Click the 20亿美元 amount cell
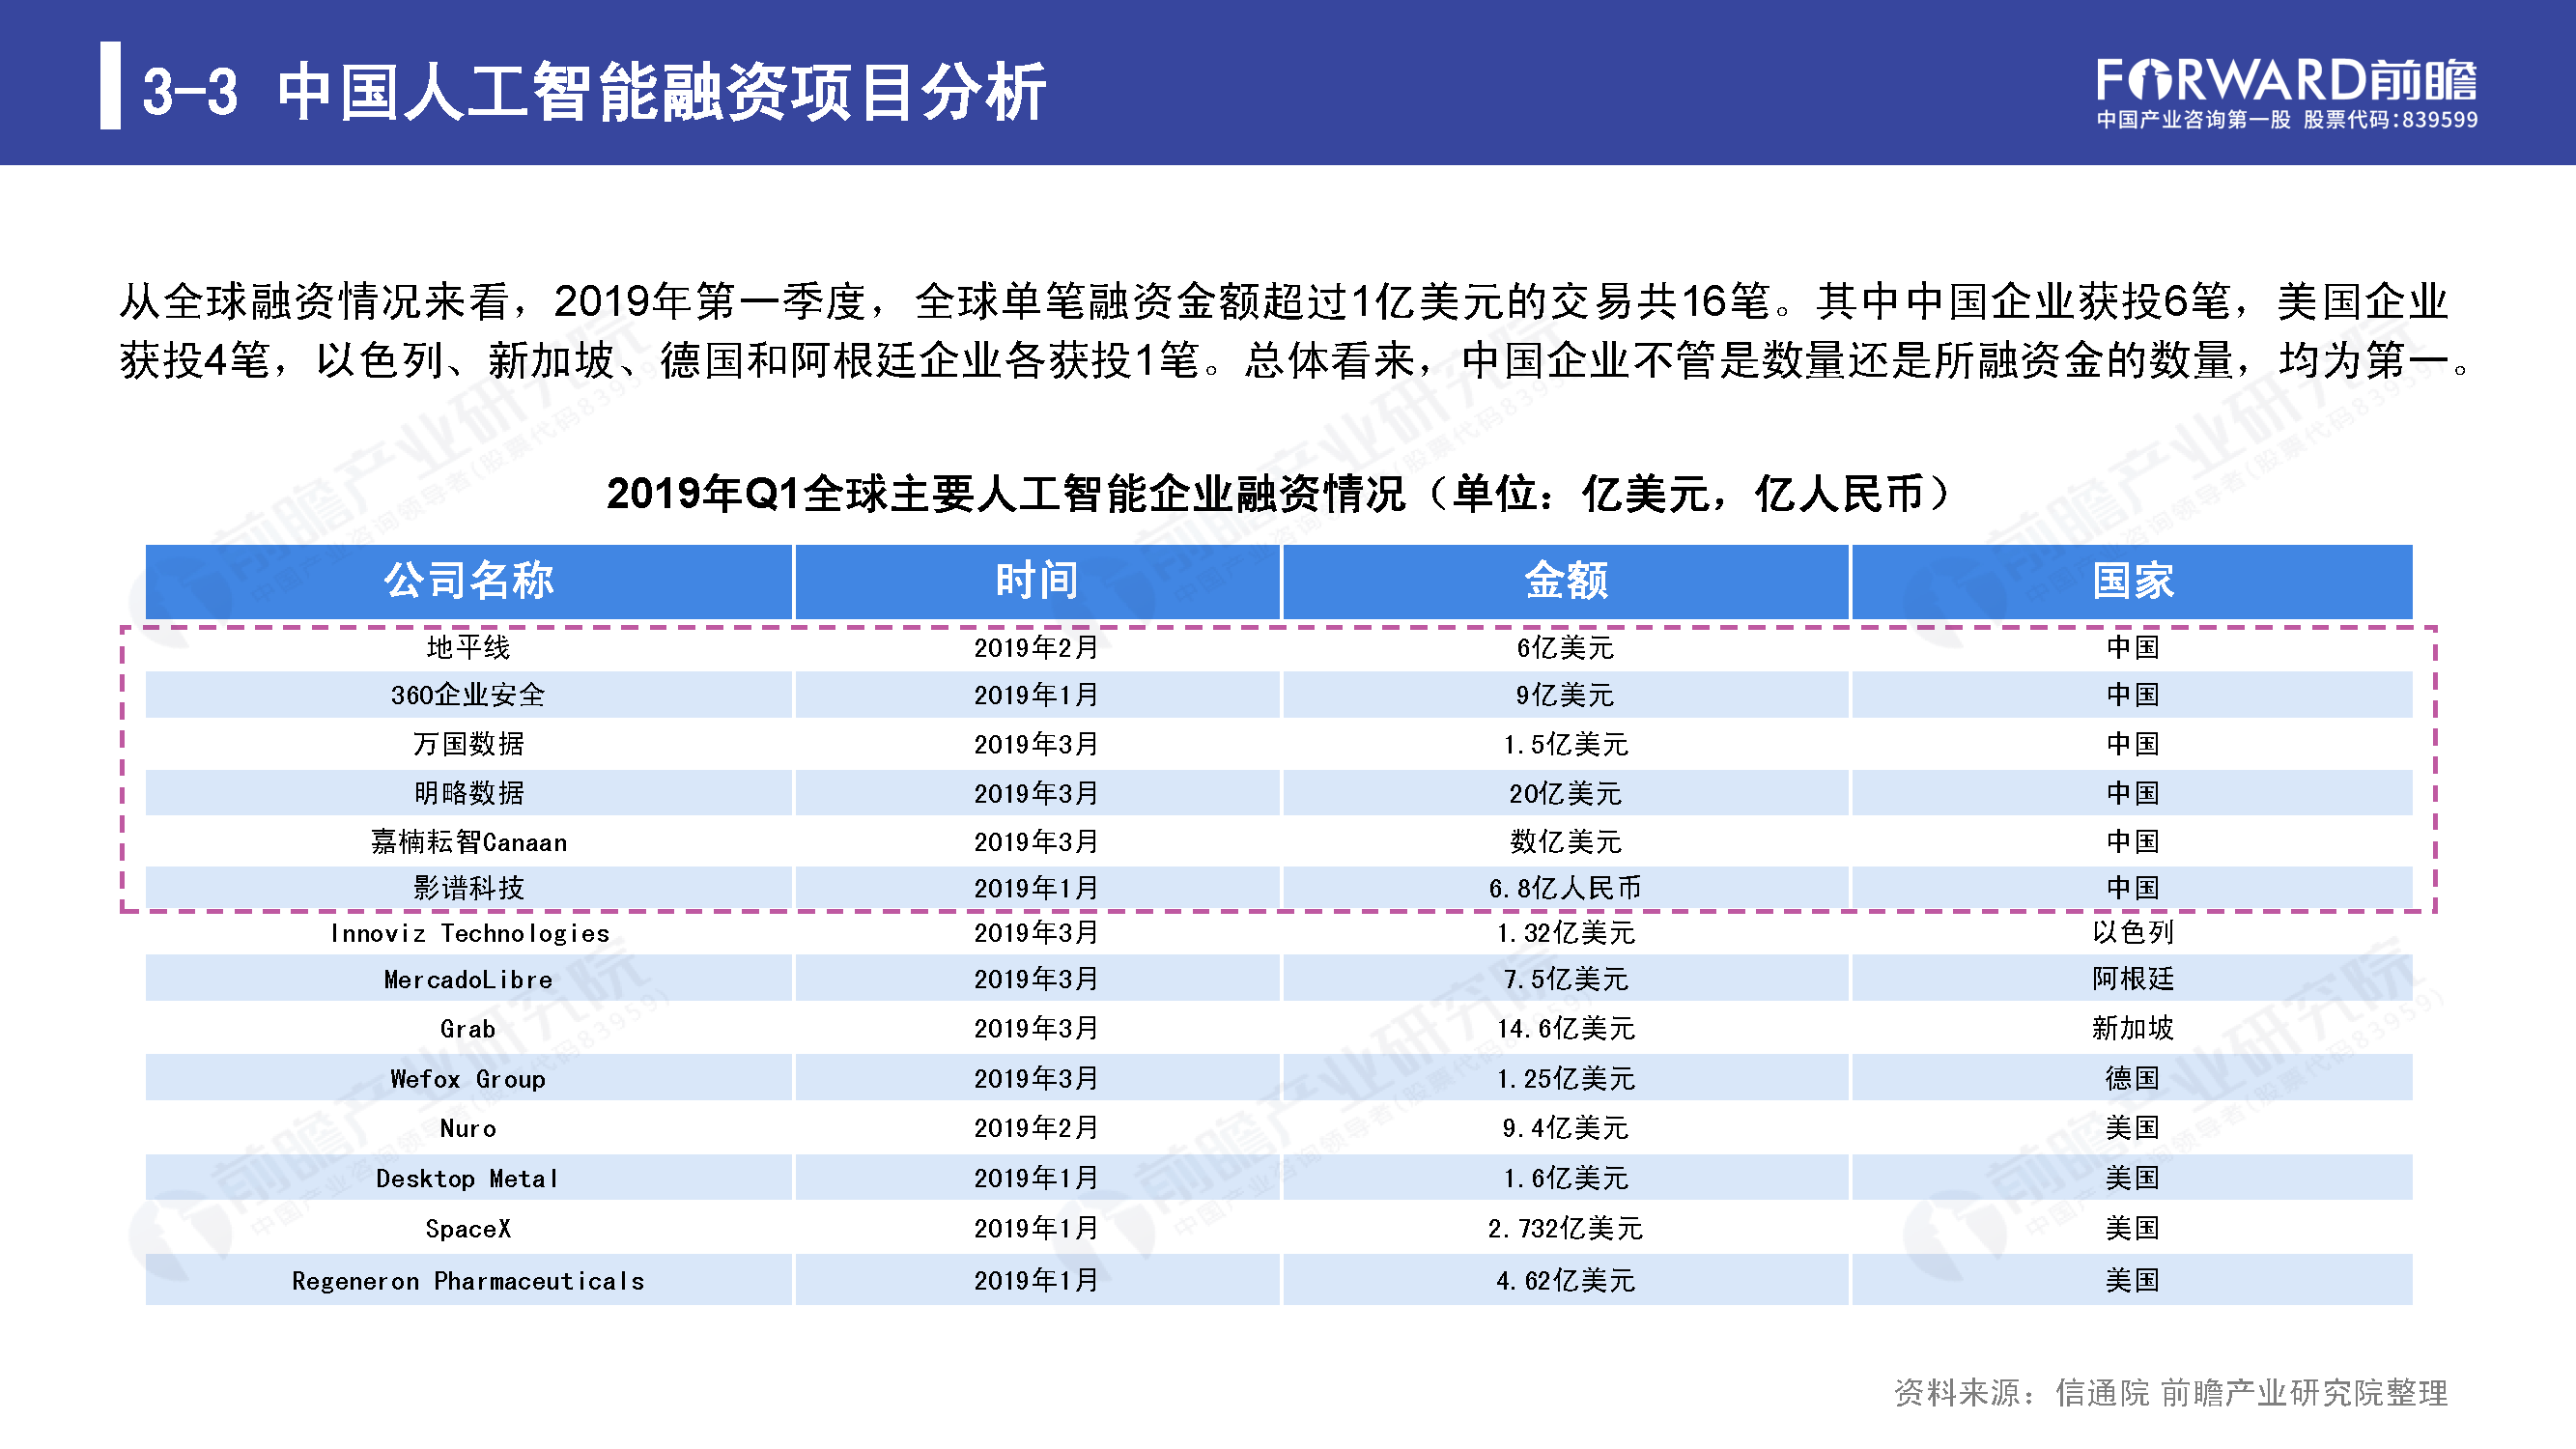Screen dimensions: 2576x1449 (x=1565, y=793)
